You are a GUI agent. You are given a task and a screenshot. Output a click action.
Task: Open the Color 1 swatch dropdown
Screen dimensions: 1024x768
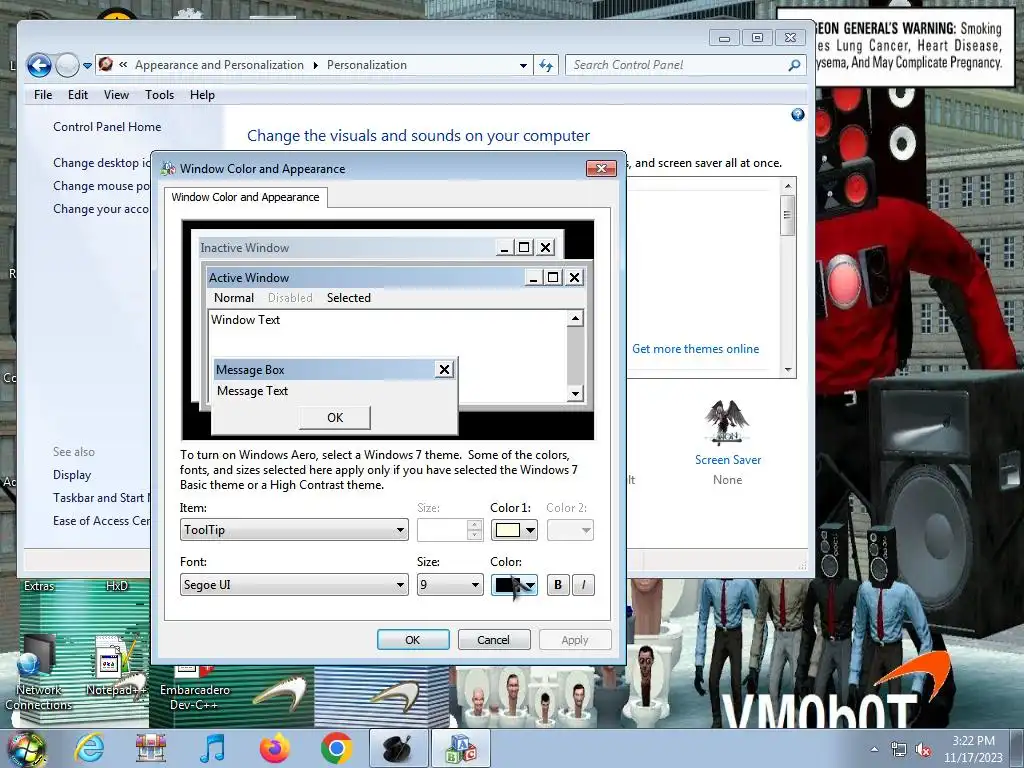click(514, 530)
